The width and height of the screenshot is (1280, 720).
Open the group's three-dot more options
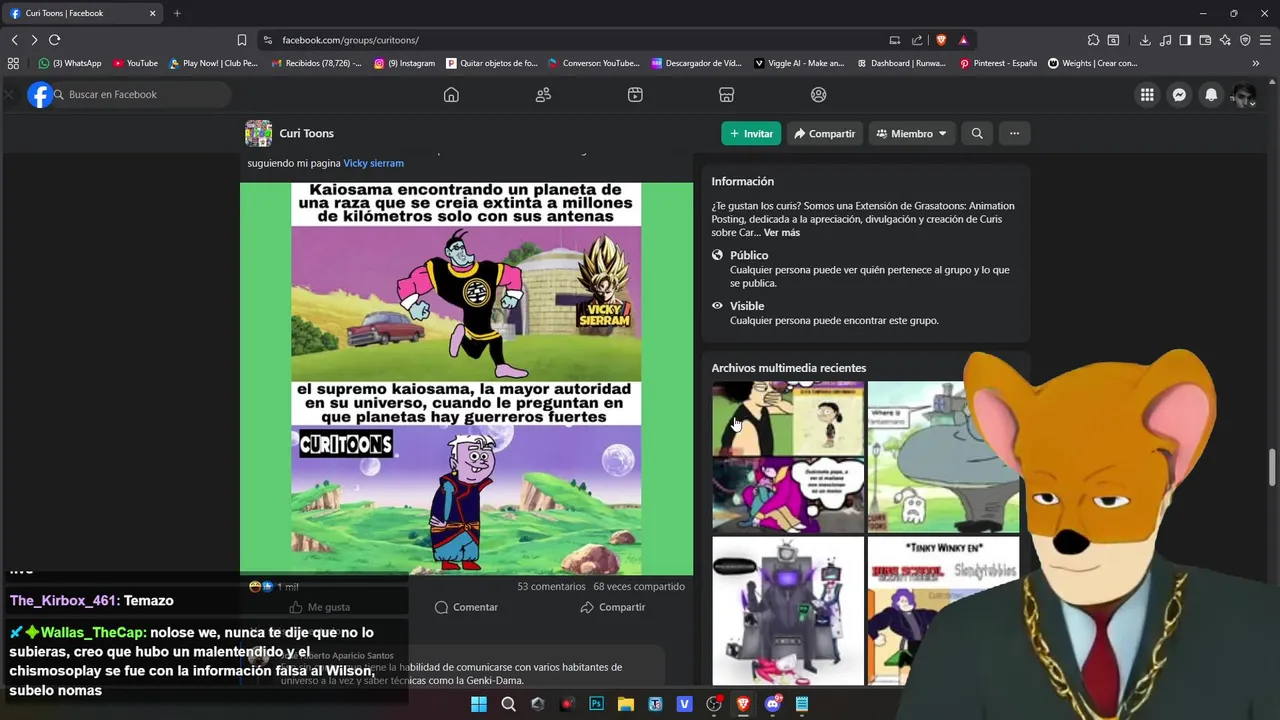[1014, 133]
